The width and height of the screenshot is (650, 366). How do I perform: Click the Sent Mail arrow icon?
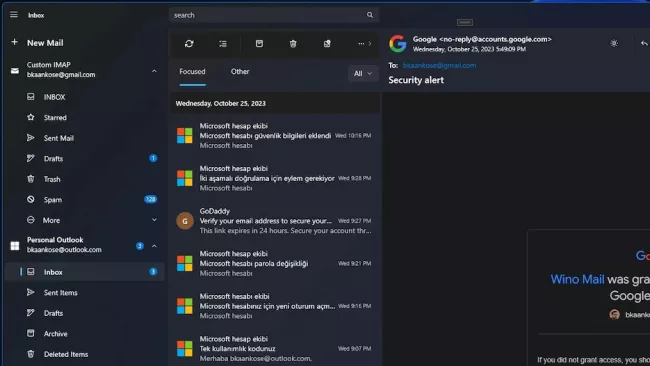pyautogui.click(x=31, y=138)
